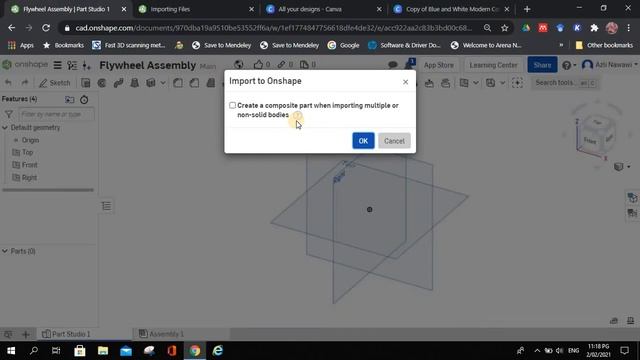Open the App Store
Screen dimensions: 640x360
click(x=438, y=65)
